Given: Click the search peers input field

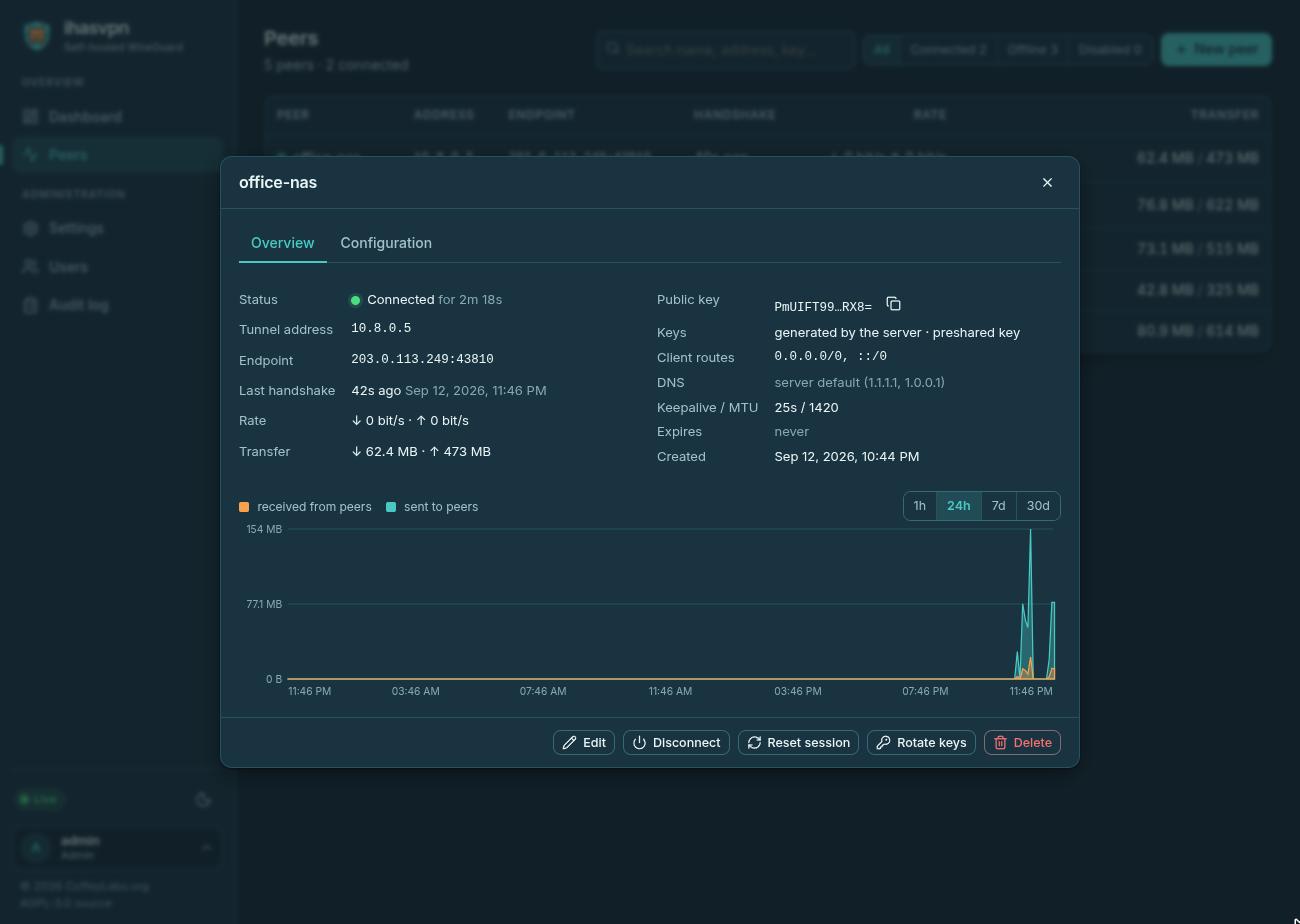Looking at the screenshot, I should pos(726,49).
